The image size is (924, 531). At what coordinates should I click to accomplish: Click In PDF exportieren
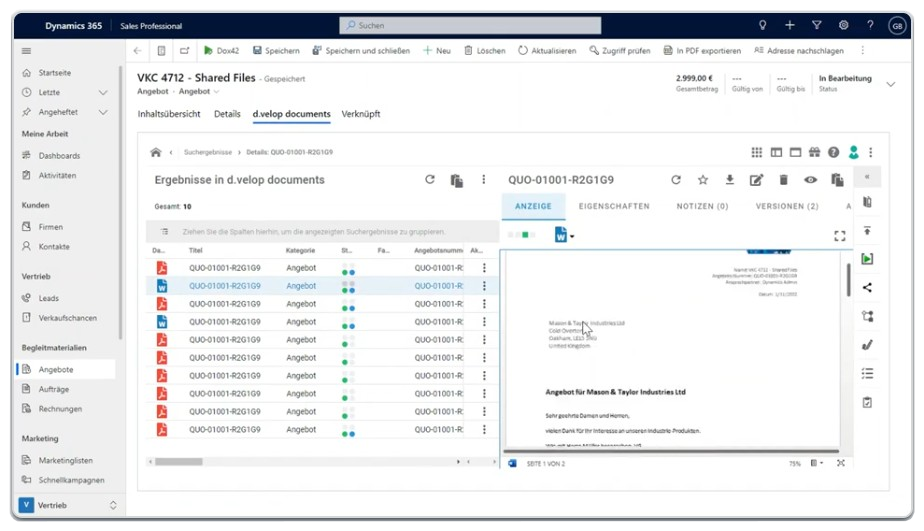tap(702, 51)
